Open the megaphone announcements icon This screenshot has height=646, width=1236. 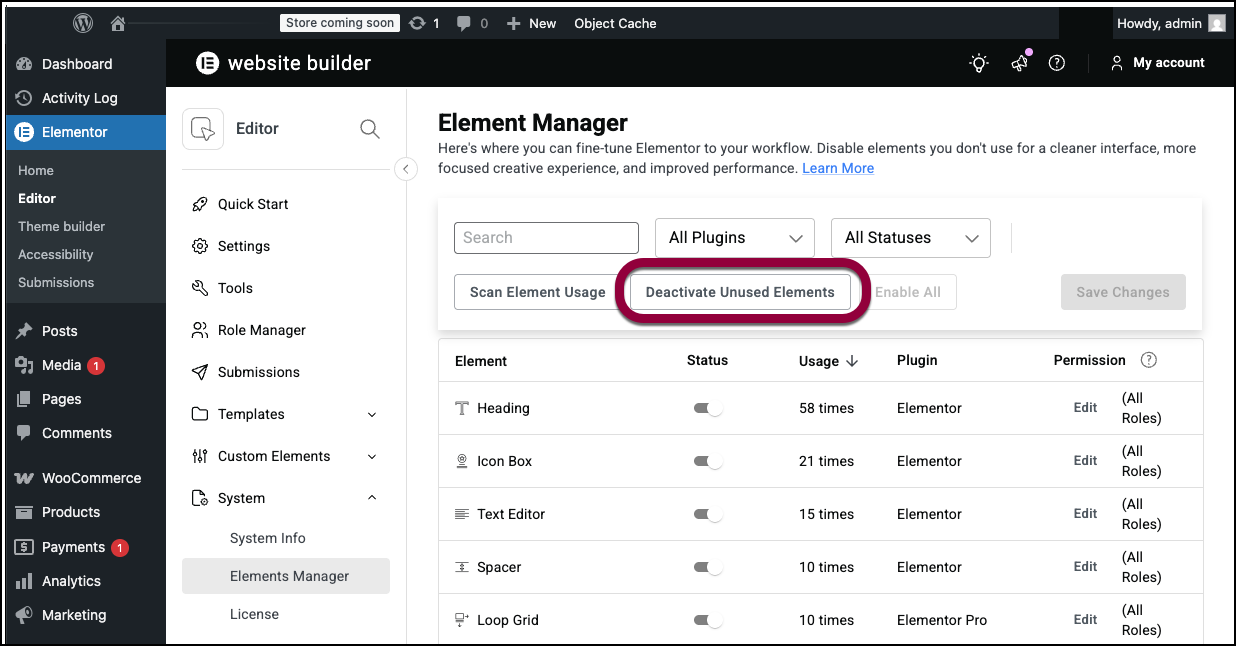coord(1019,63)
